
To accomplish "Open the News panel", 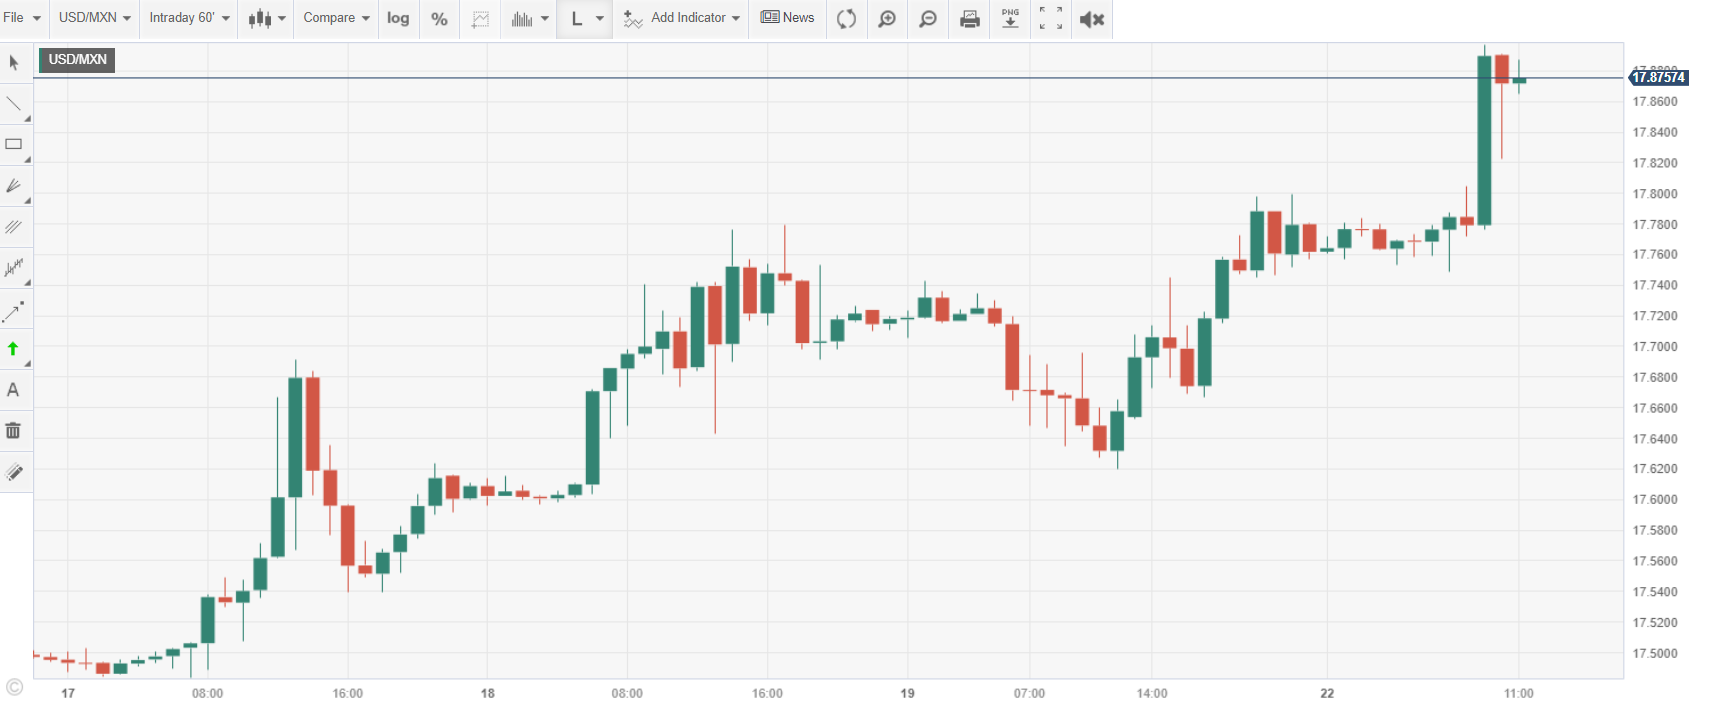I will [x=788, y=18].
